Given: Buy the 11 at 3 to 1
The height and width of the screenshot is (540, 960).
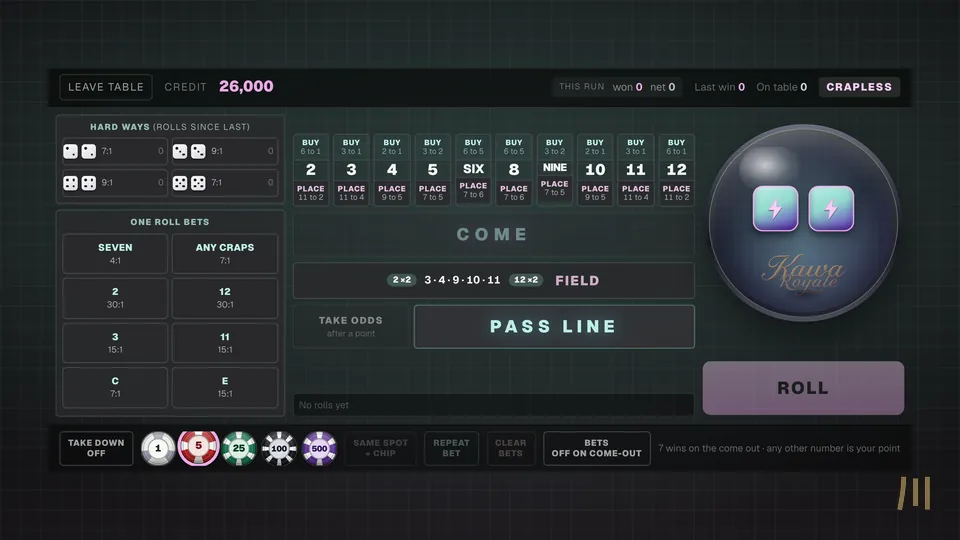Looking at the screenshot, I should (x=636, y=146).
